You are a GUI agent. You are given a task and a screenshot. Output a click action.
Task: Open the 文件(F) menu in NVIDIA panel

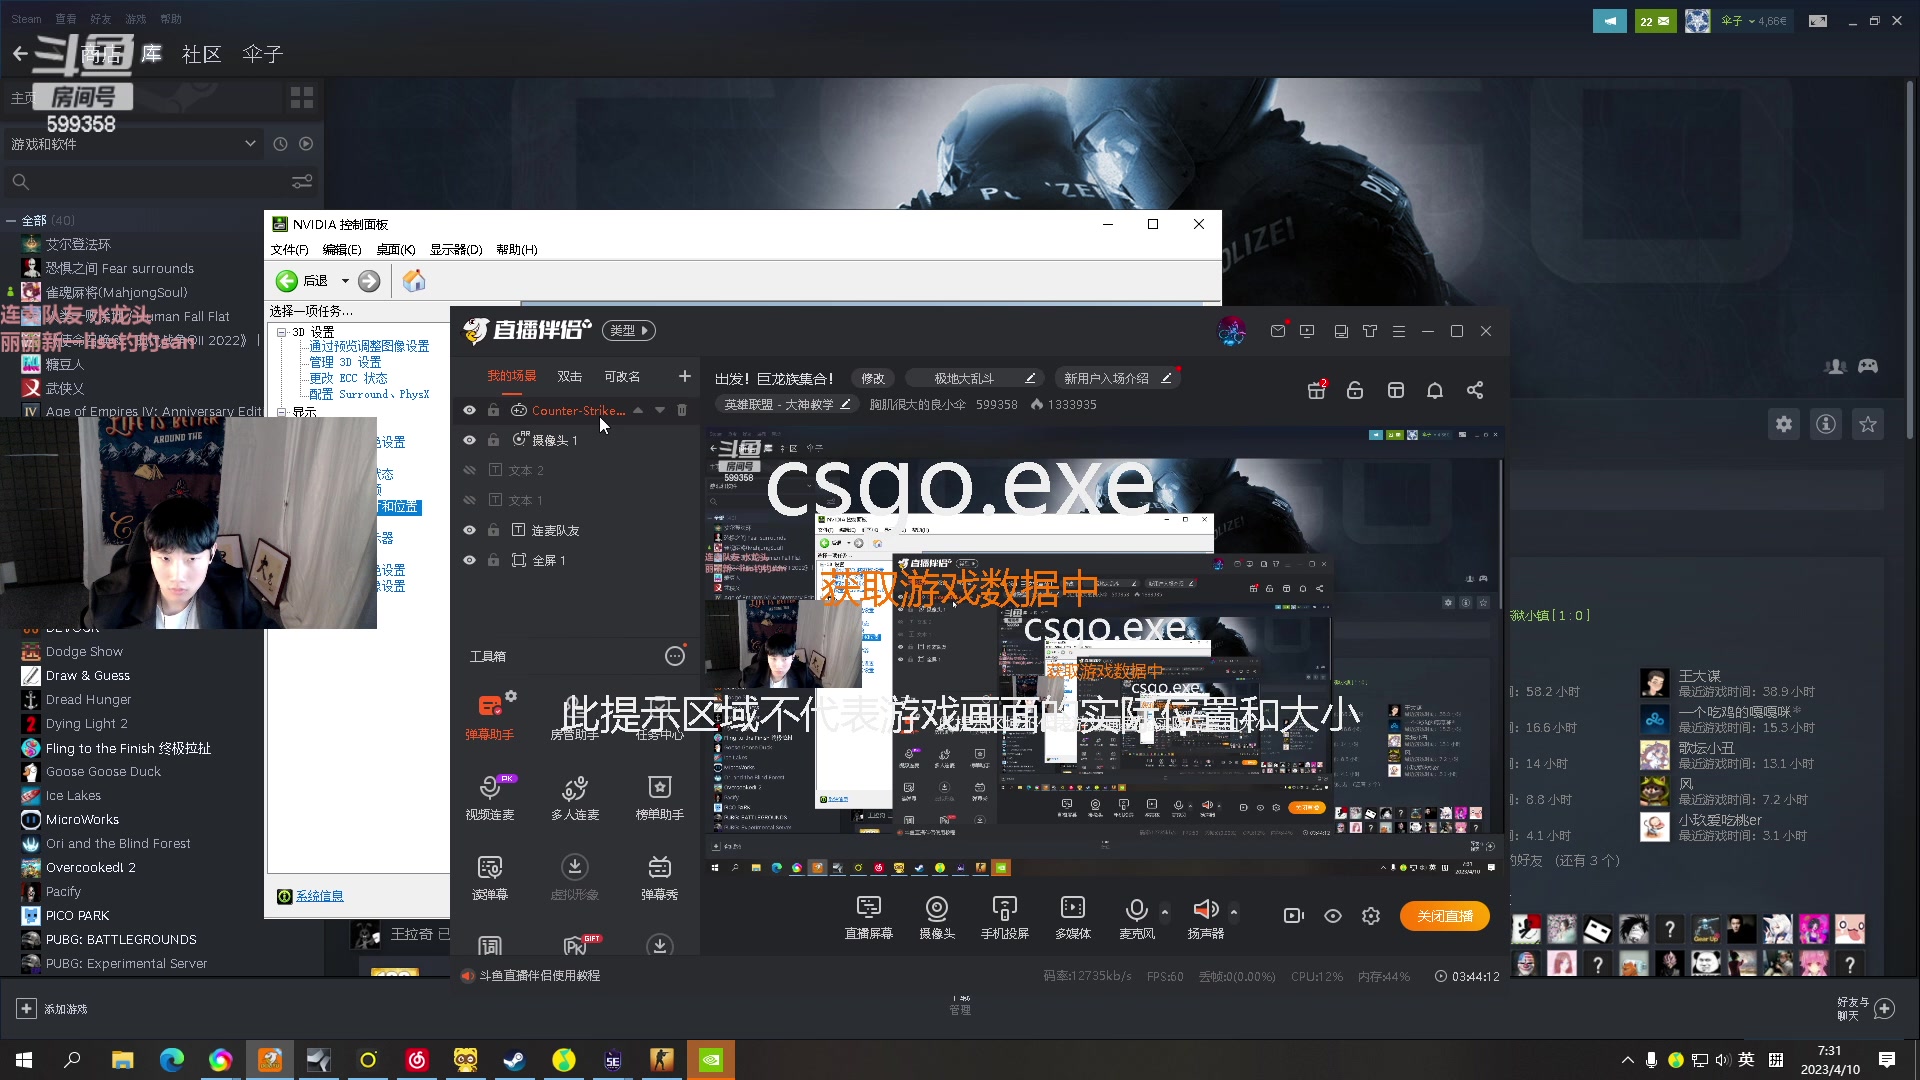[x=289, y=249]
